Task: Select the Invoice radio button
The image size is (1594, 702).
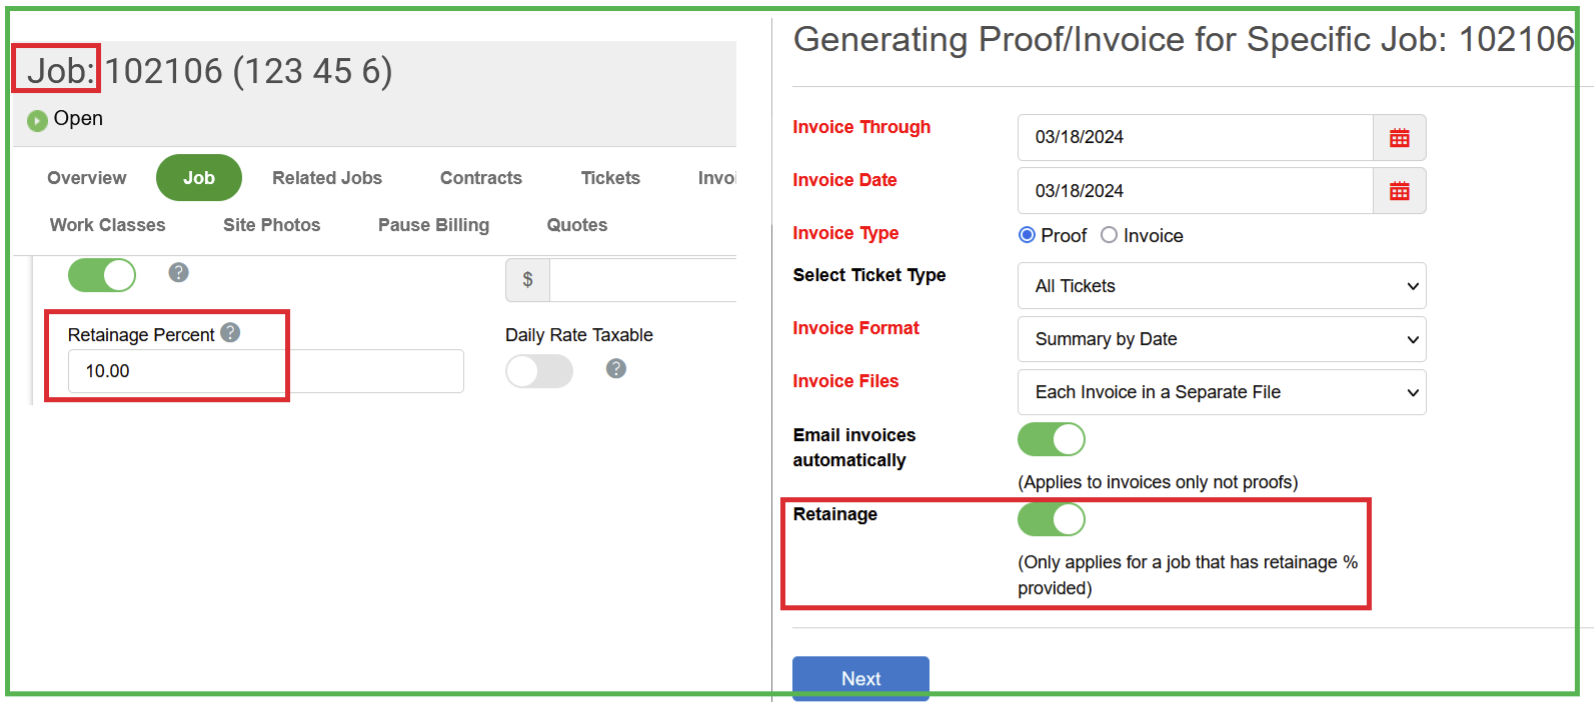Action: pyautogui.click(x=1109, y=235)
